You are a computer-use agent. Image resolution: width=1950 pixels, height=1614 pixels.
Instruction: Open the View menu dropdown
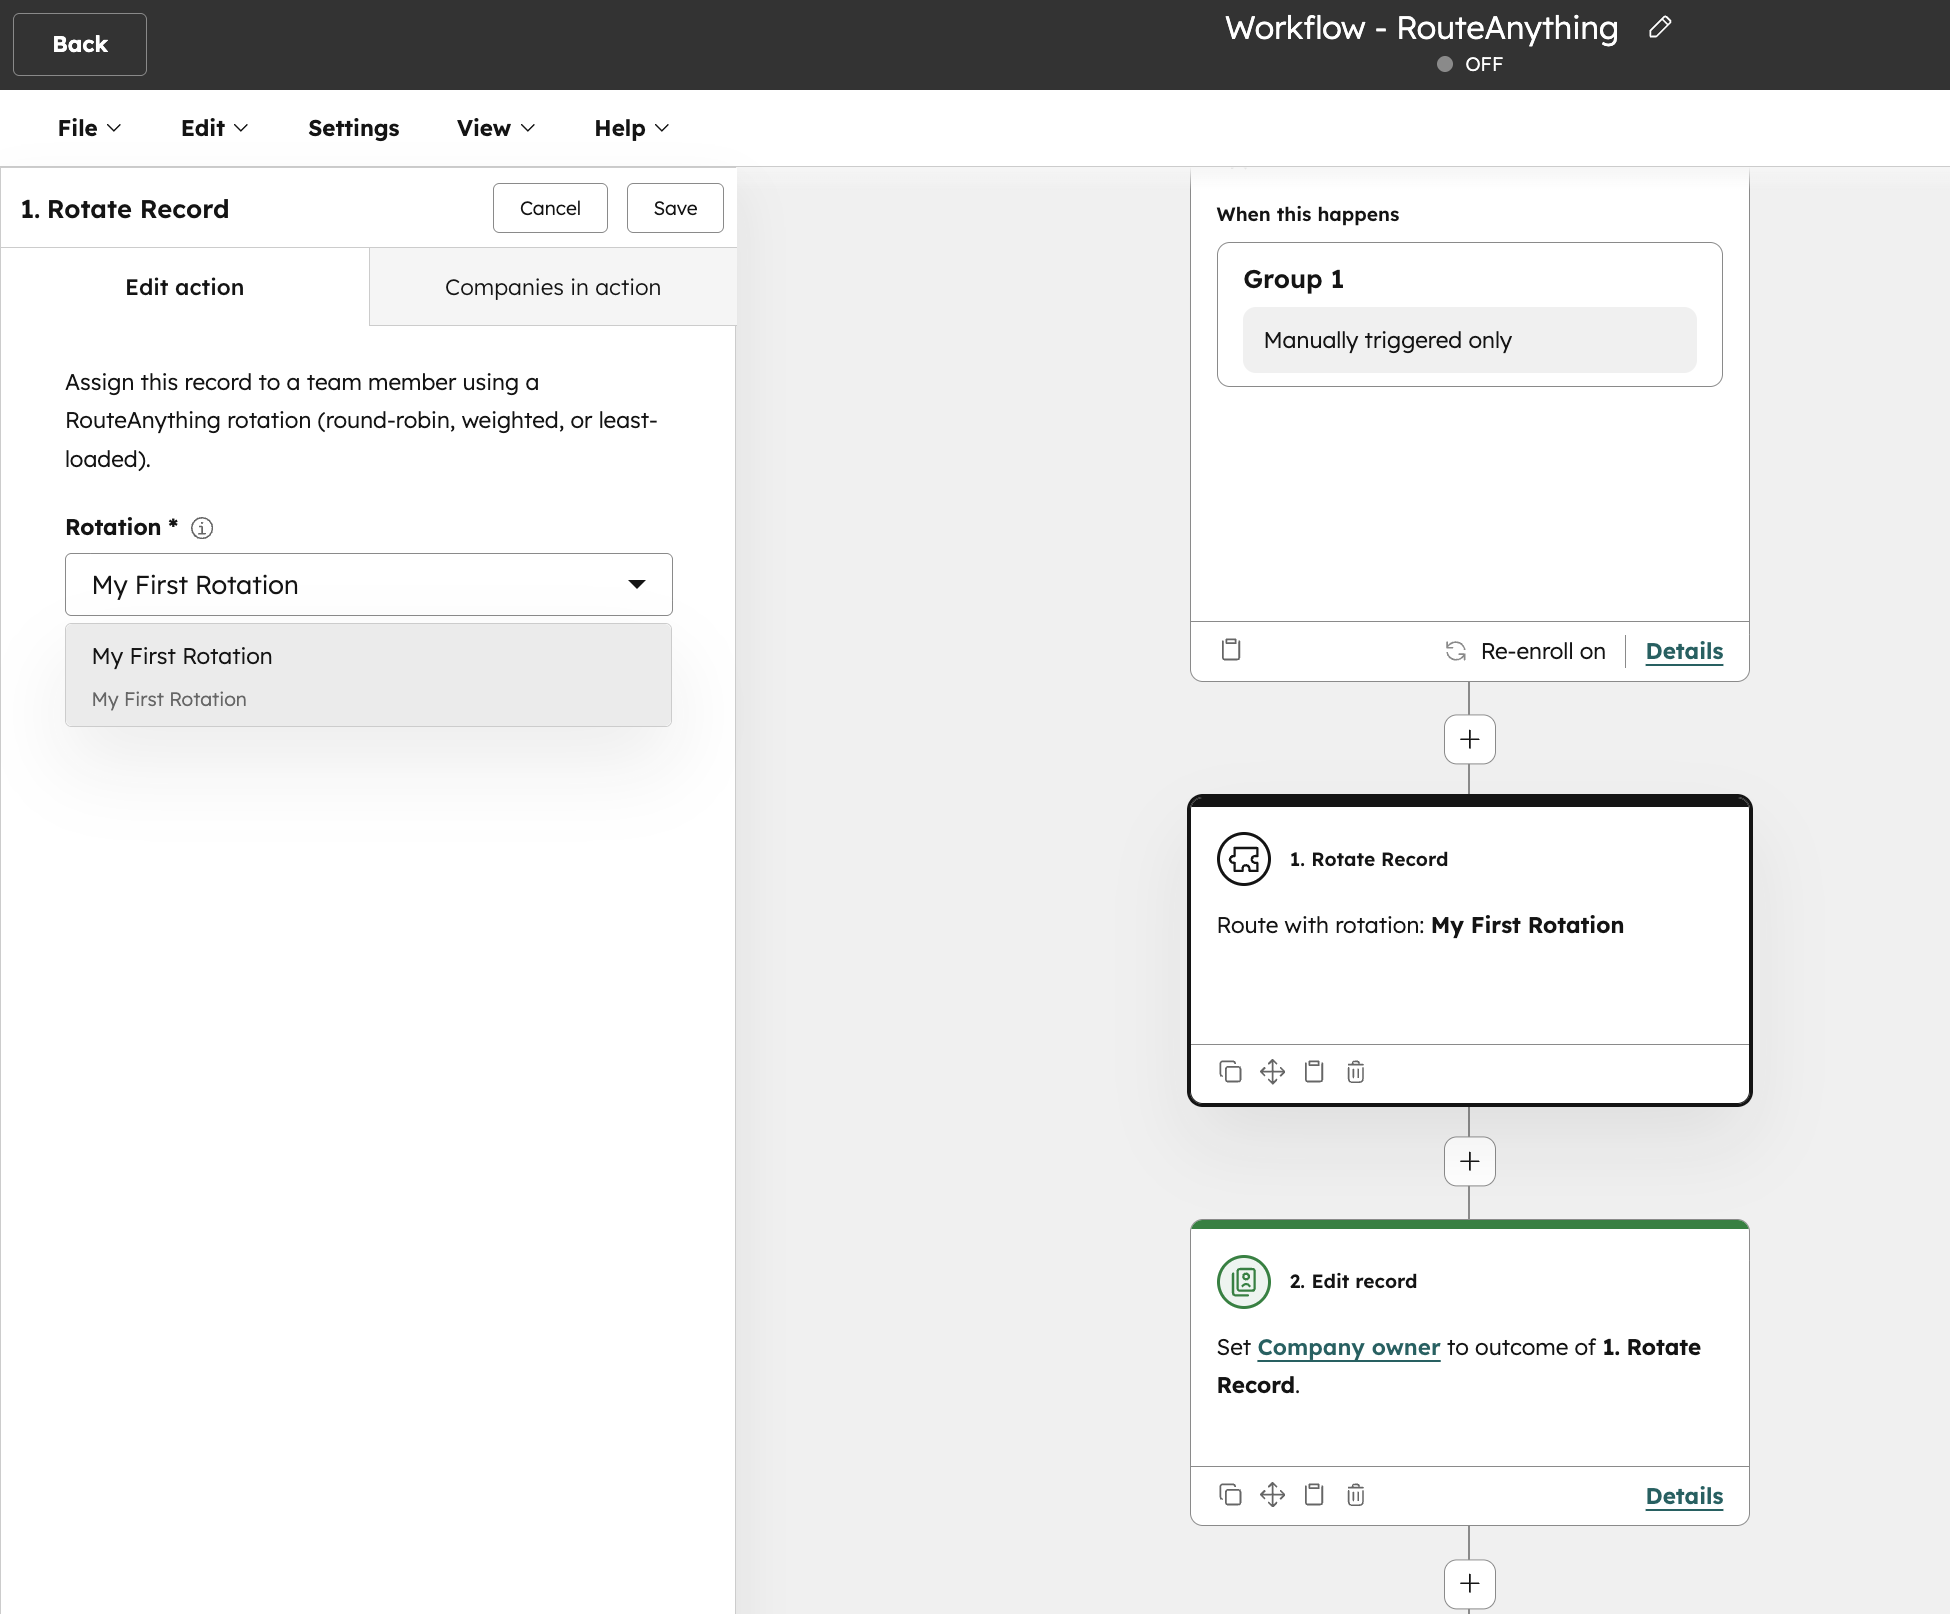point(496,128)
